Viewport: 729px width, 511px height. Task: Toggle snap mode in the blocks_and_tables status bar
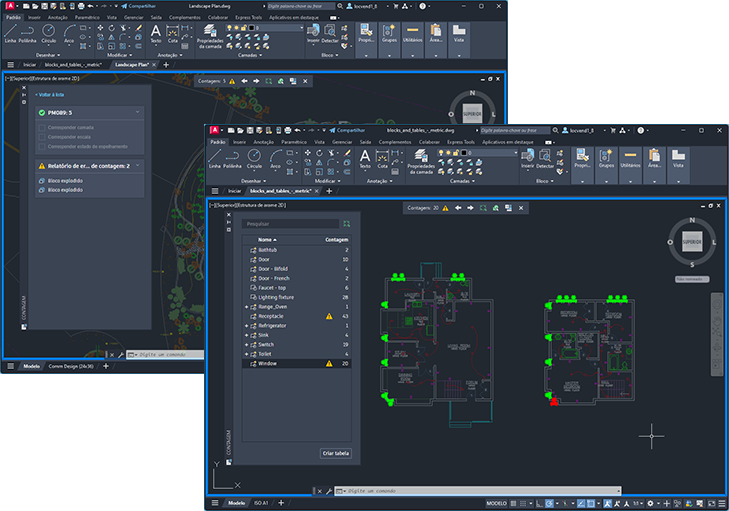(523, 503)
